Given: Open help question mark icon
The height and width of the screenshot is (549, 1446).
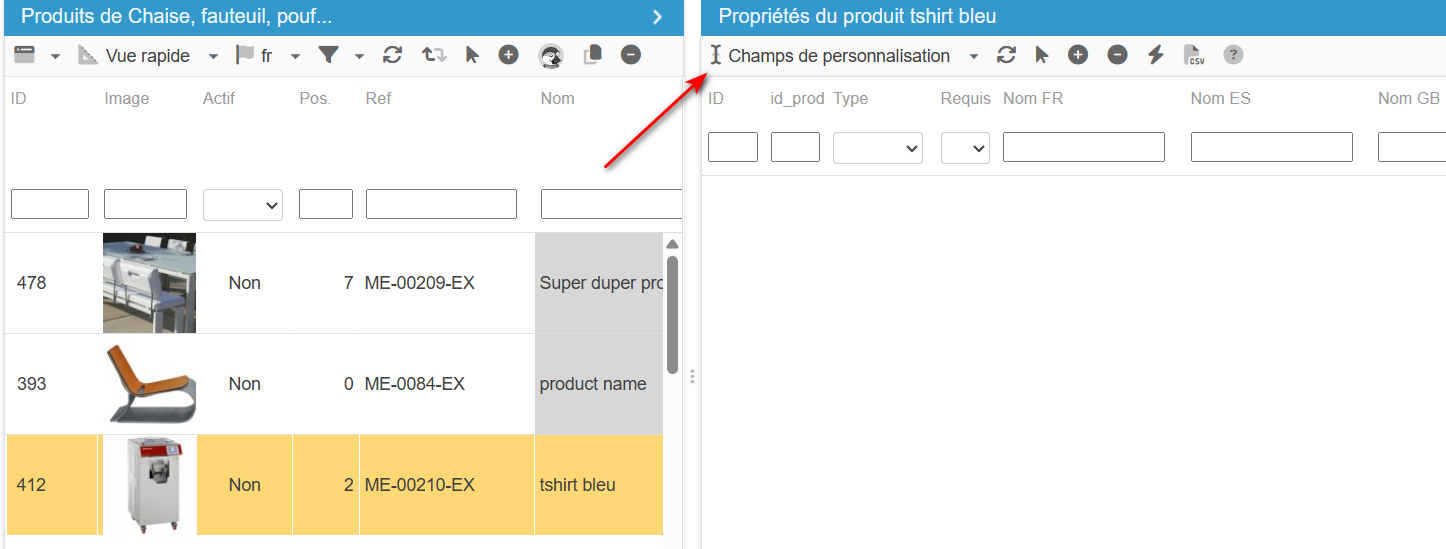Looking at the screenshot, I should pos(1234,55).
